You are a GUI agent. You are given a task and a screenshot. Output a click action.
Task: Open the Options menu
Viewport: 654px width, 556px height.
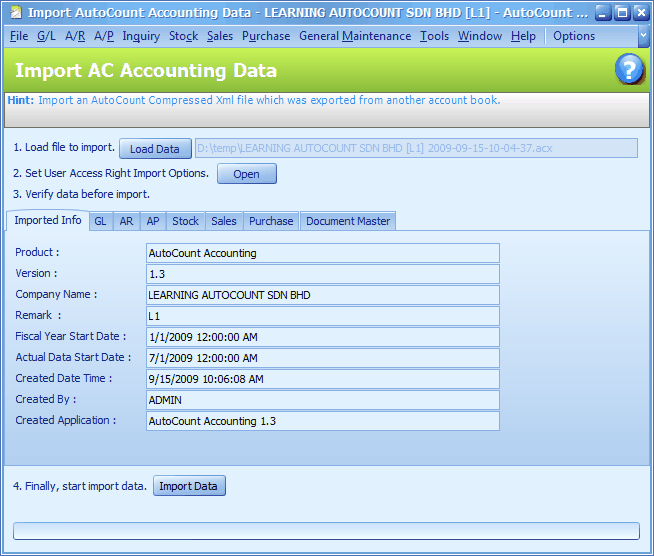click(574, 36)
